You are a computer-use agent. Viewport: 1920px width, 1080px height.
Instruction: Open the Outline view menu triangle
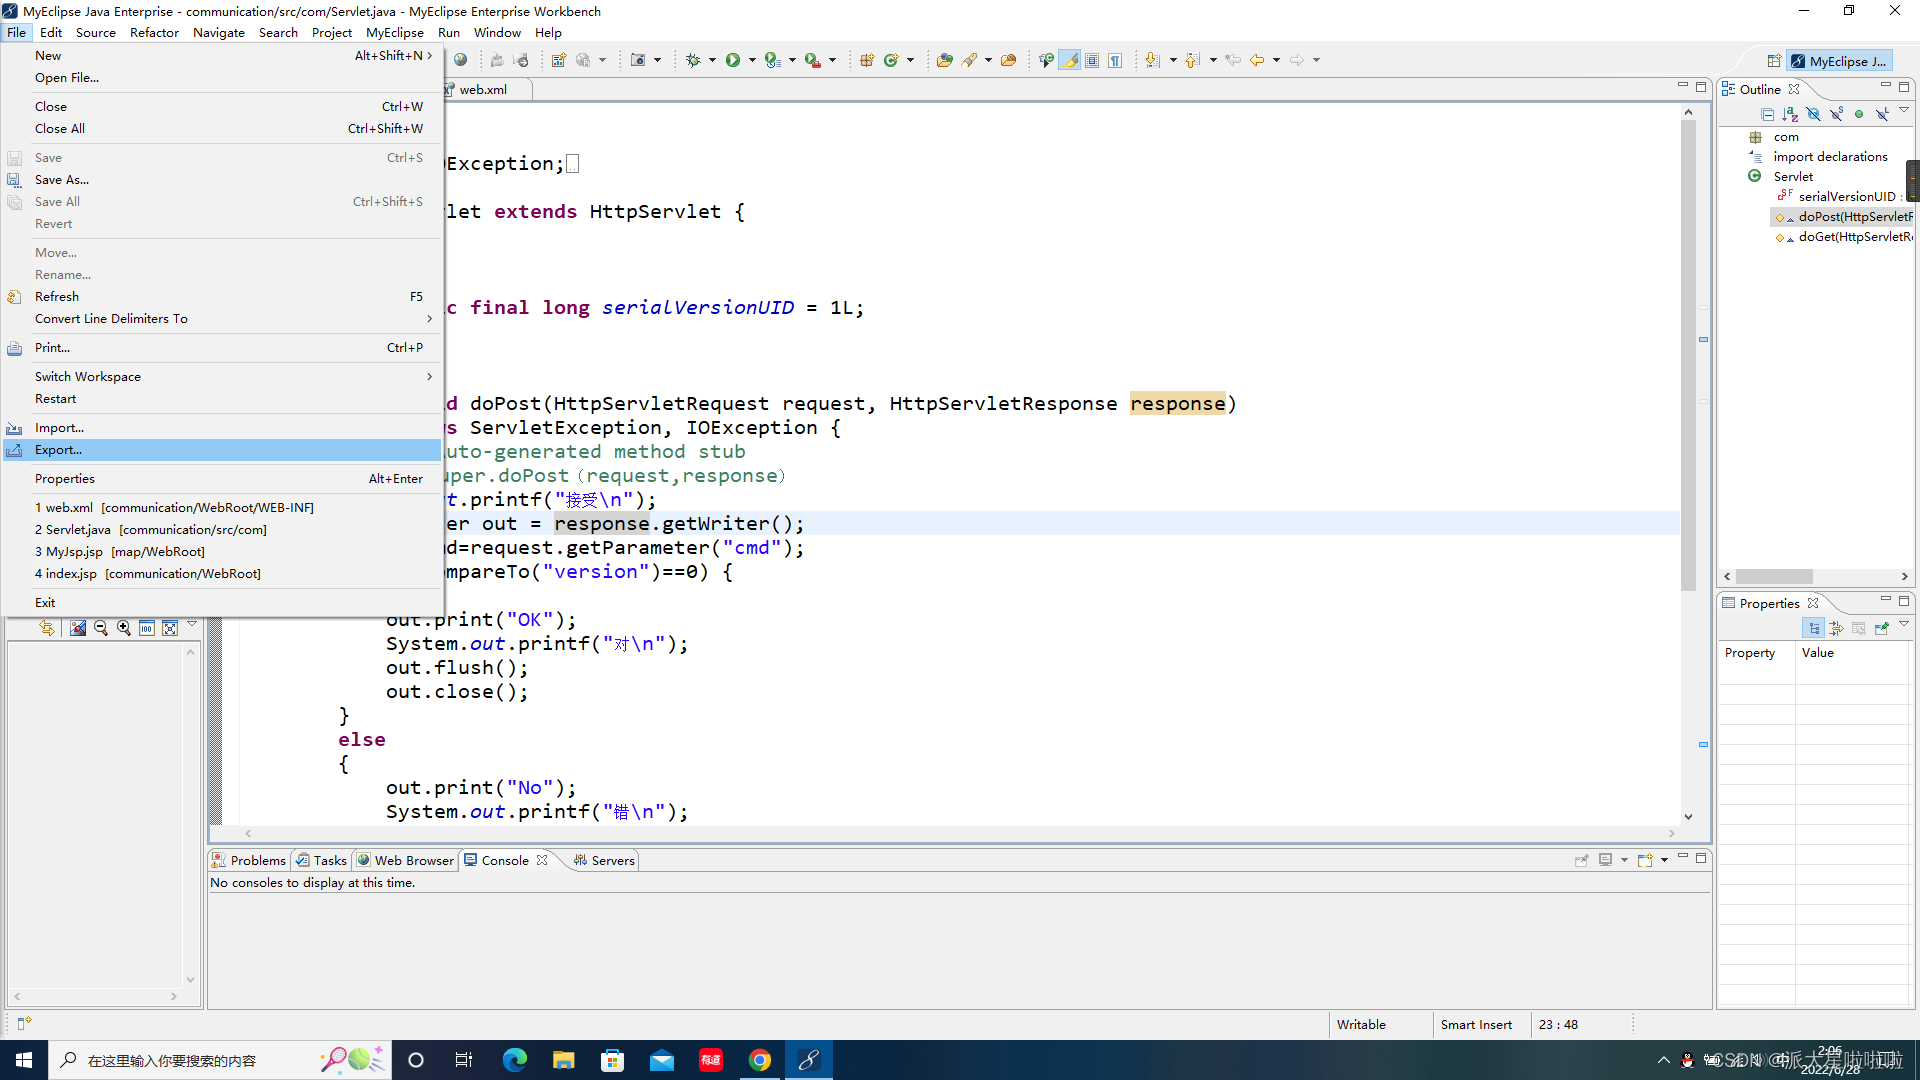point(1904,111)
